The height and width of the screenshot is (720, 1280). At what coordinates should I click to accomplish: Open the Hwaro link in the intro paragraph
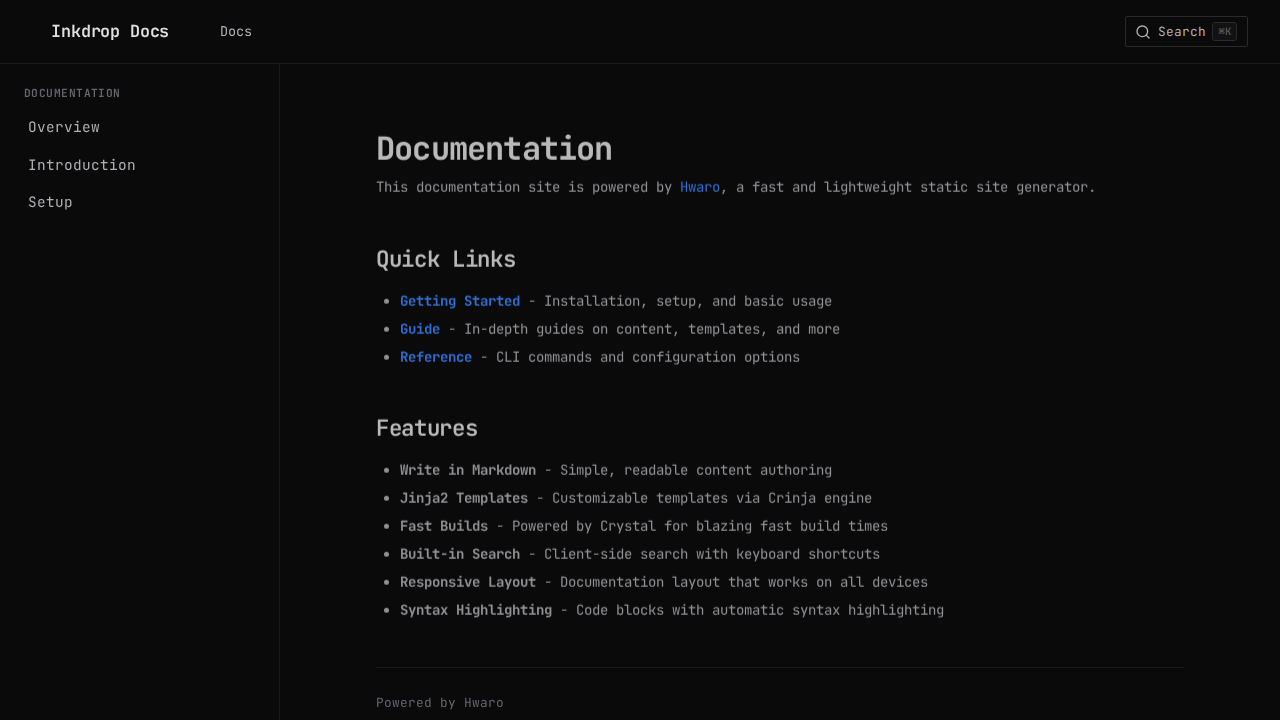(x=700, y=187)
